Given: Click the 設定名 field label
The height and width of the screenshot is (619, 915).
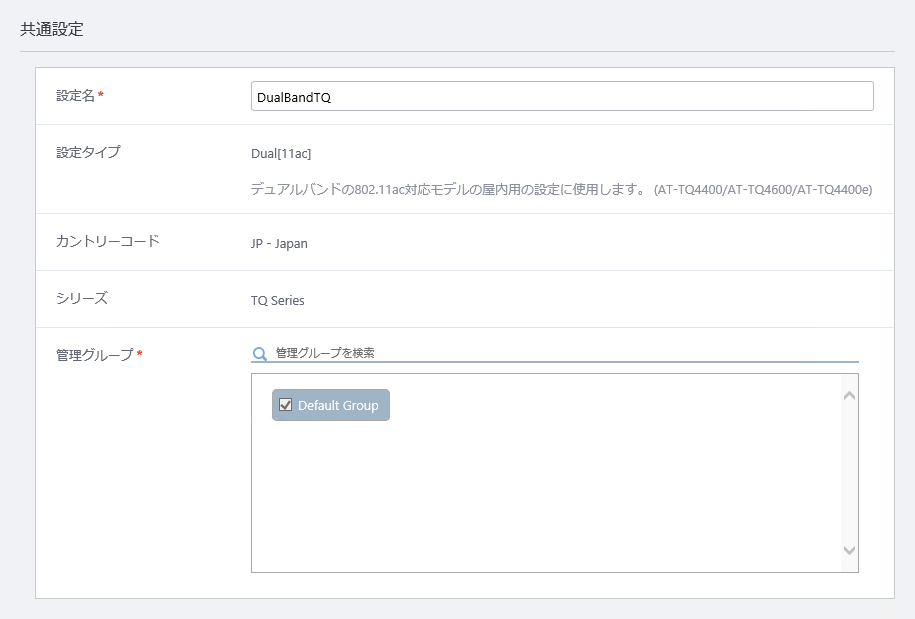Looking at the screenshot, I should click(75, 96).
